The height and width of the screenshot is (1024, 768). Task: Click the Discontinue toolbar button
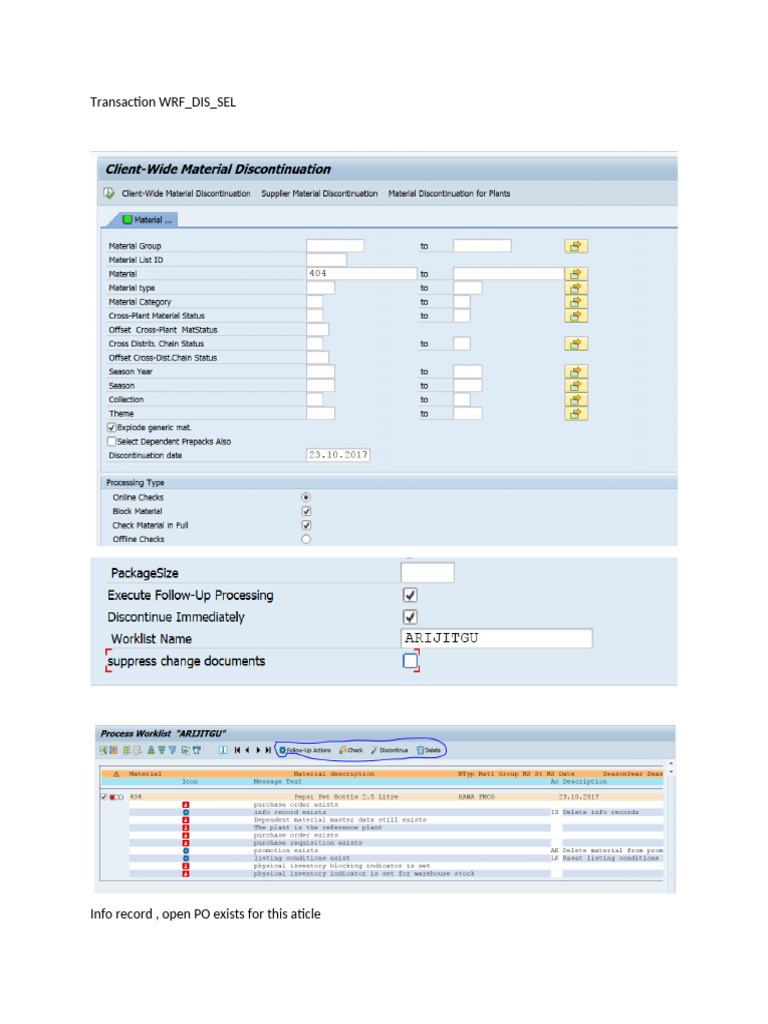[x=390, y=750]
